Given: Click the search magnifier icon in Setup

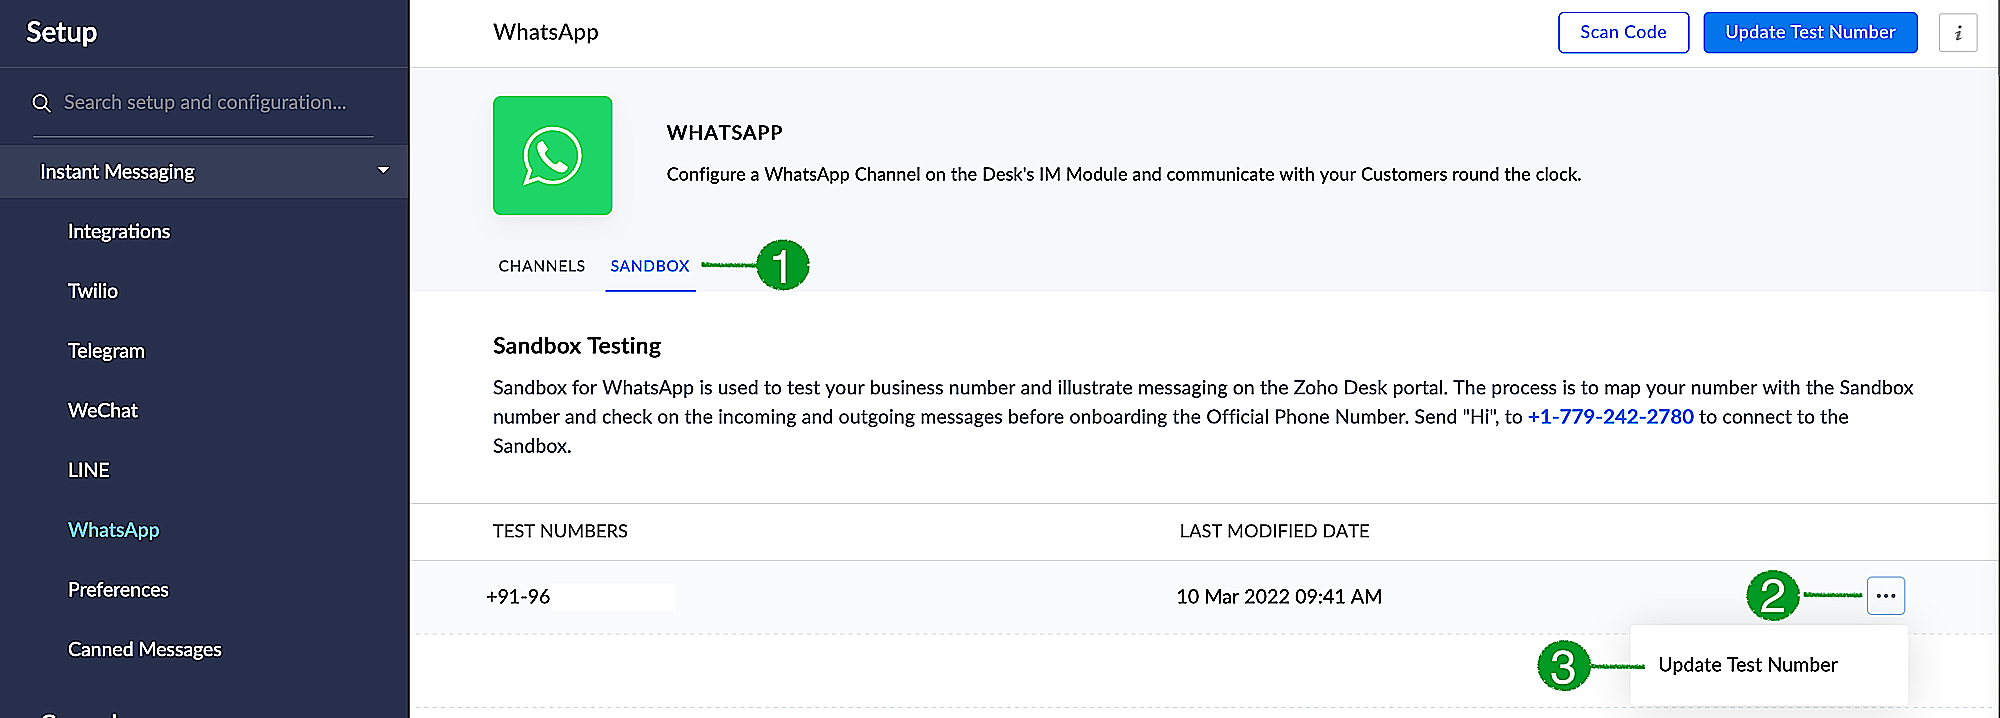Looking at the screenshot, I should coord(41,103).
